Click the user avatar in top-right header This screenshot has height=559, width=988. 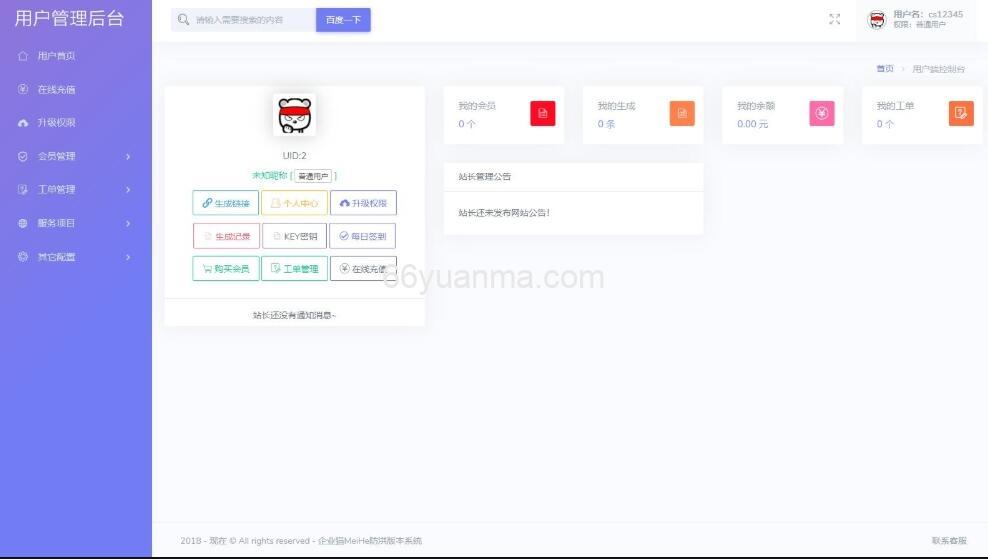tap(876, 20)
